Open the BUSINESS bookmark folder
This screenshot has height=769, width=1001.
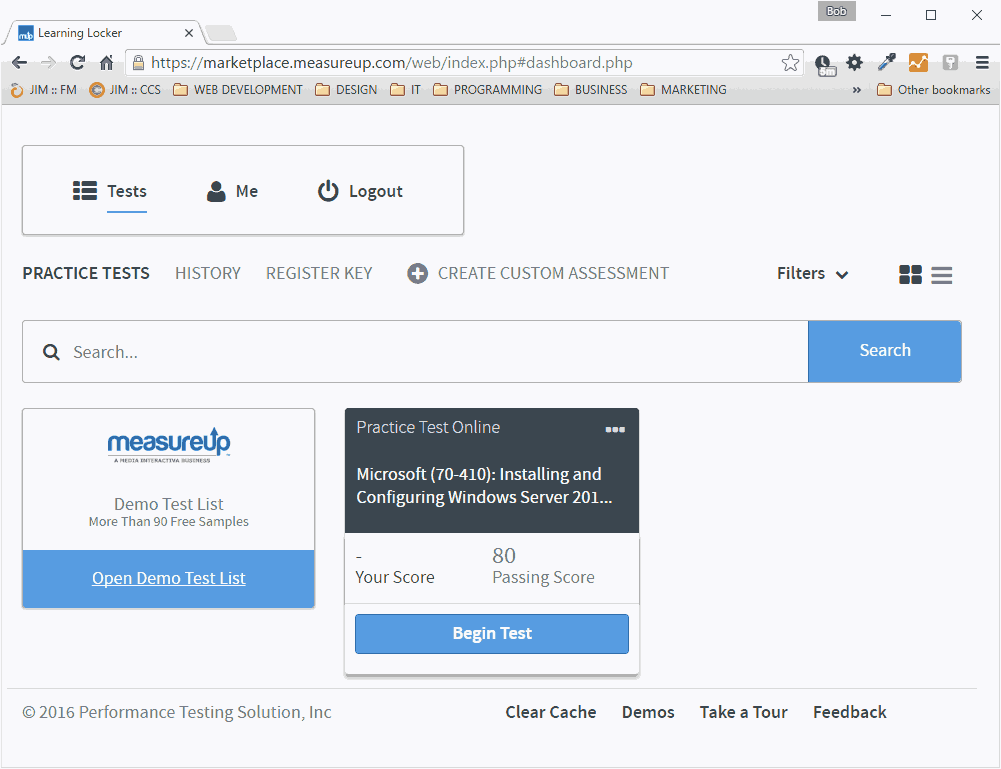(591, 90)
